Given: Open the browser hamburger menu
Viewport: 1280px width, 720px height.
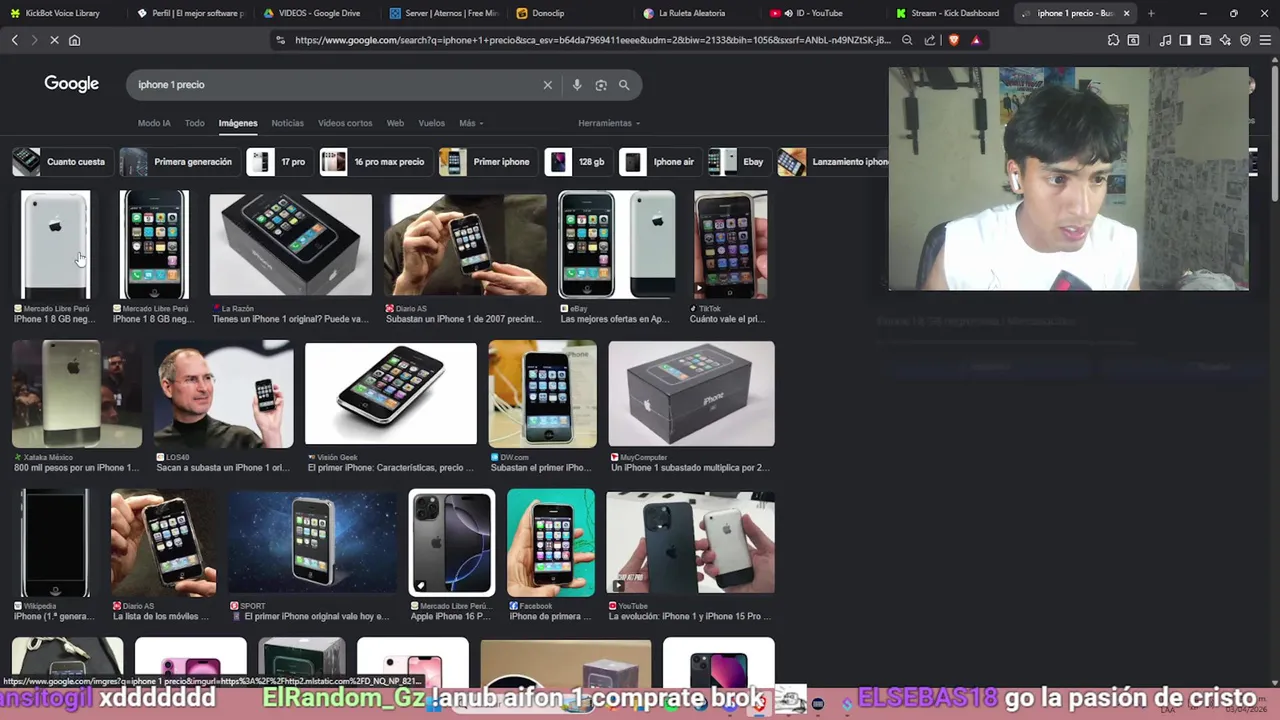Looking at the screenshot, I should [1265, 40].
